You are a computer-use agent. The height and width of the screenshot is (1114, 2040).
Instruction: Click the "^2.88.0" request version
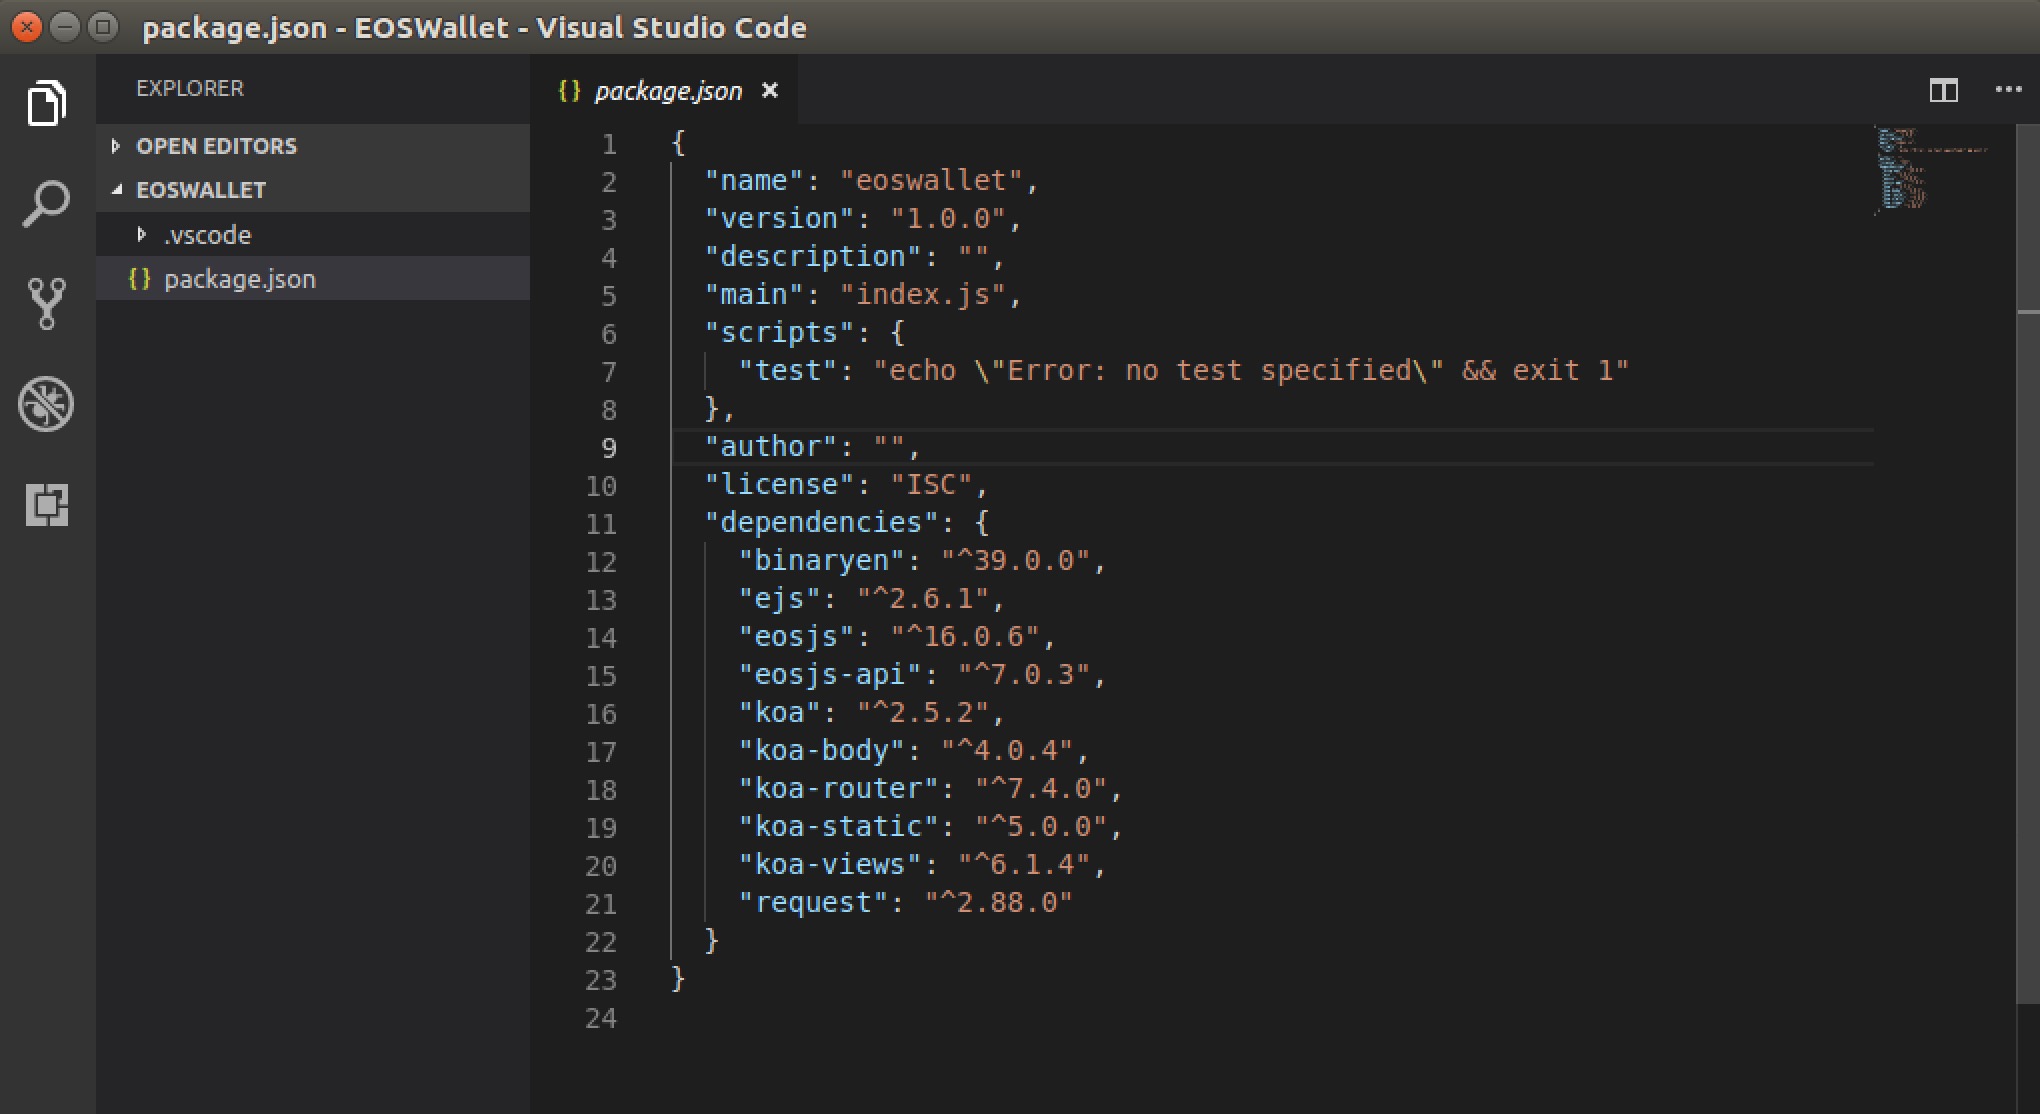tap(998, 903)
